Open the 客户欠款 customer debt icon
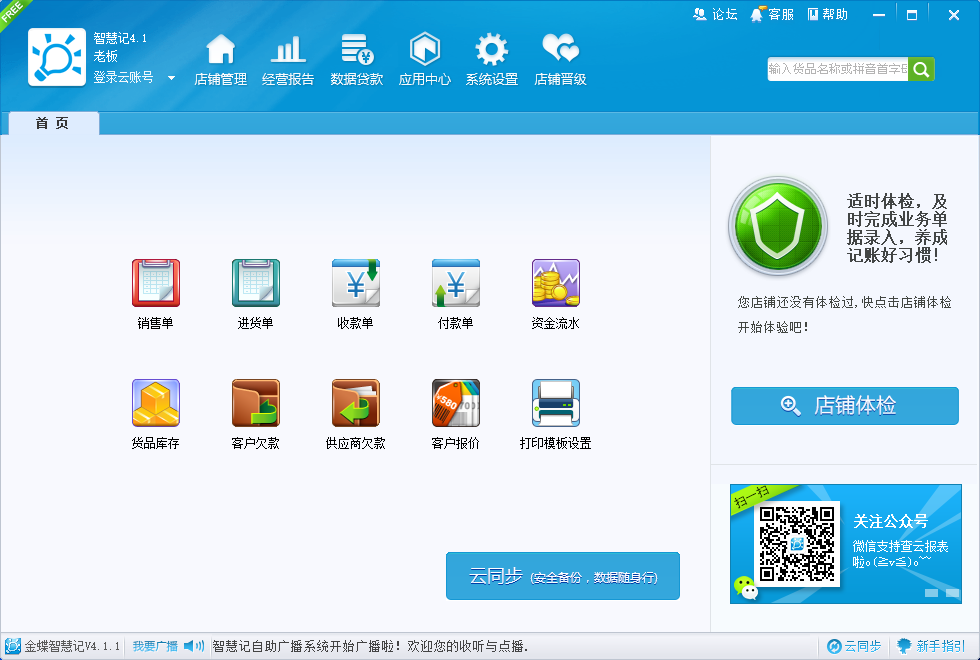 pyautogui.click(x=256, y=403)
